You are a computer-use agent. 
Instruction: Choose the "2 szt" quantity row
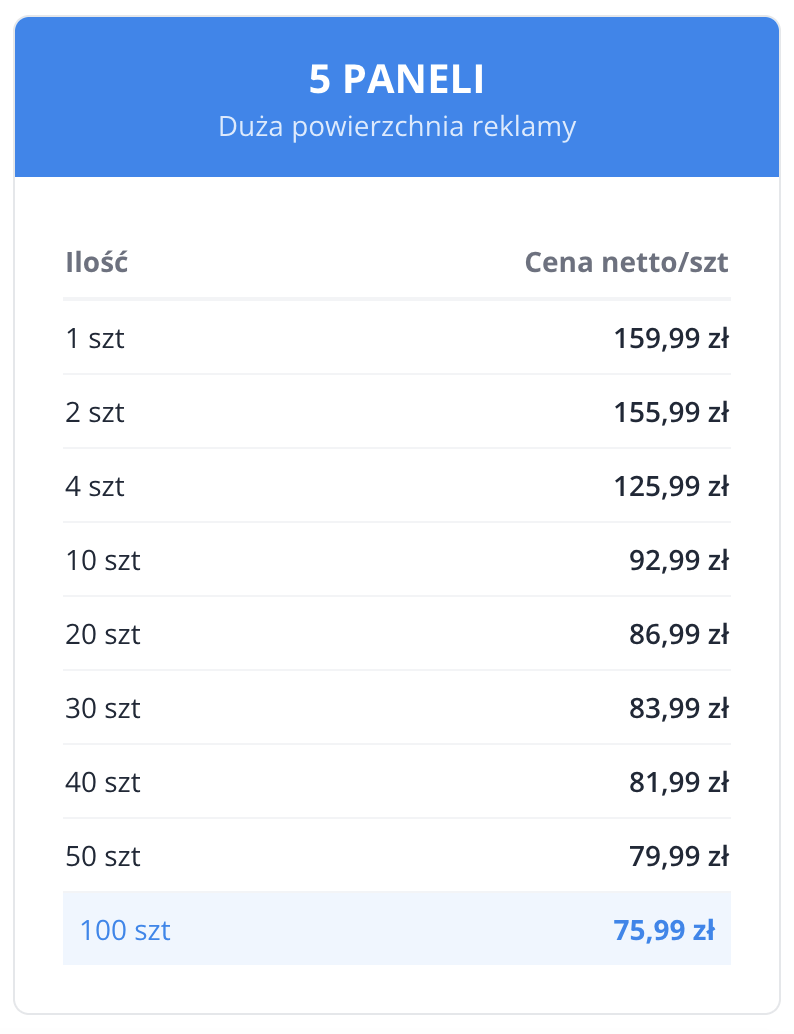click(95, 413)
